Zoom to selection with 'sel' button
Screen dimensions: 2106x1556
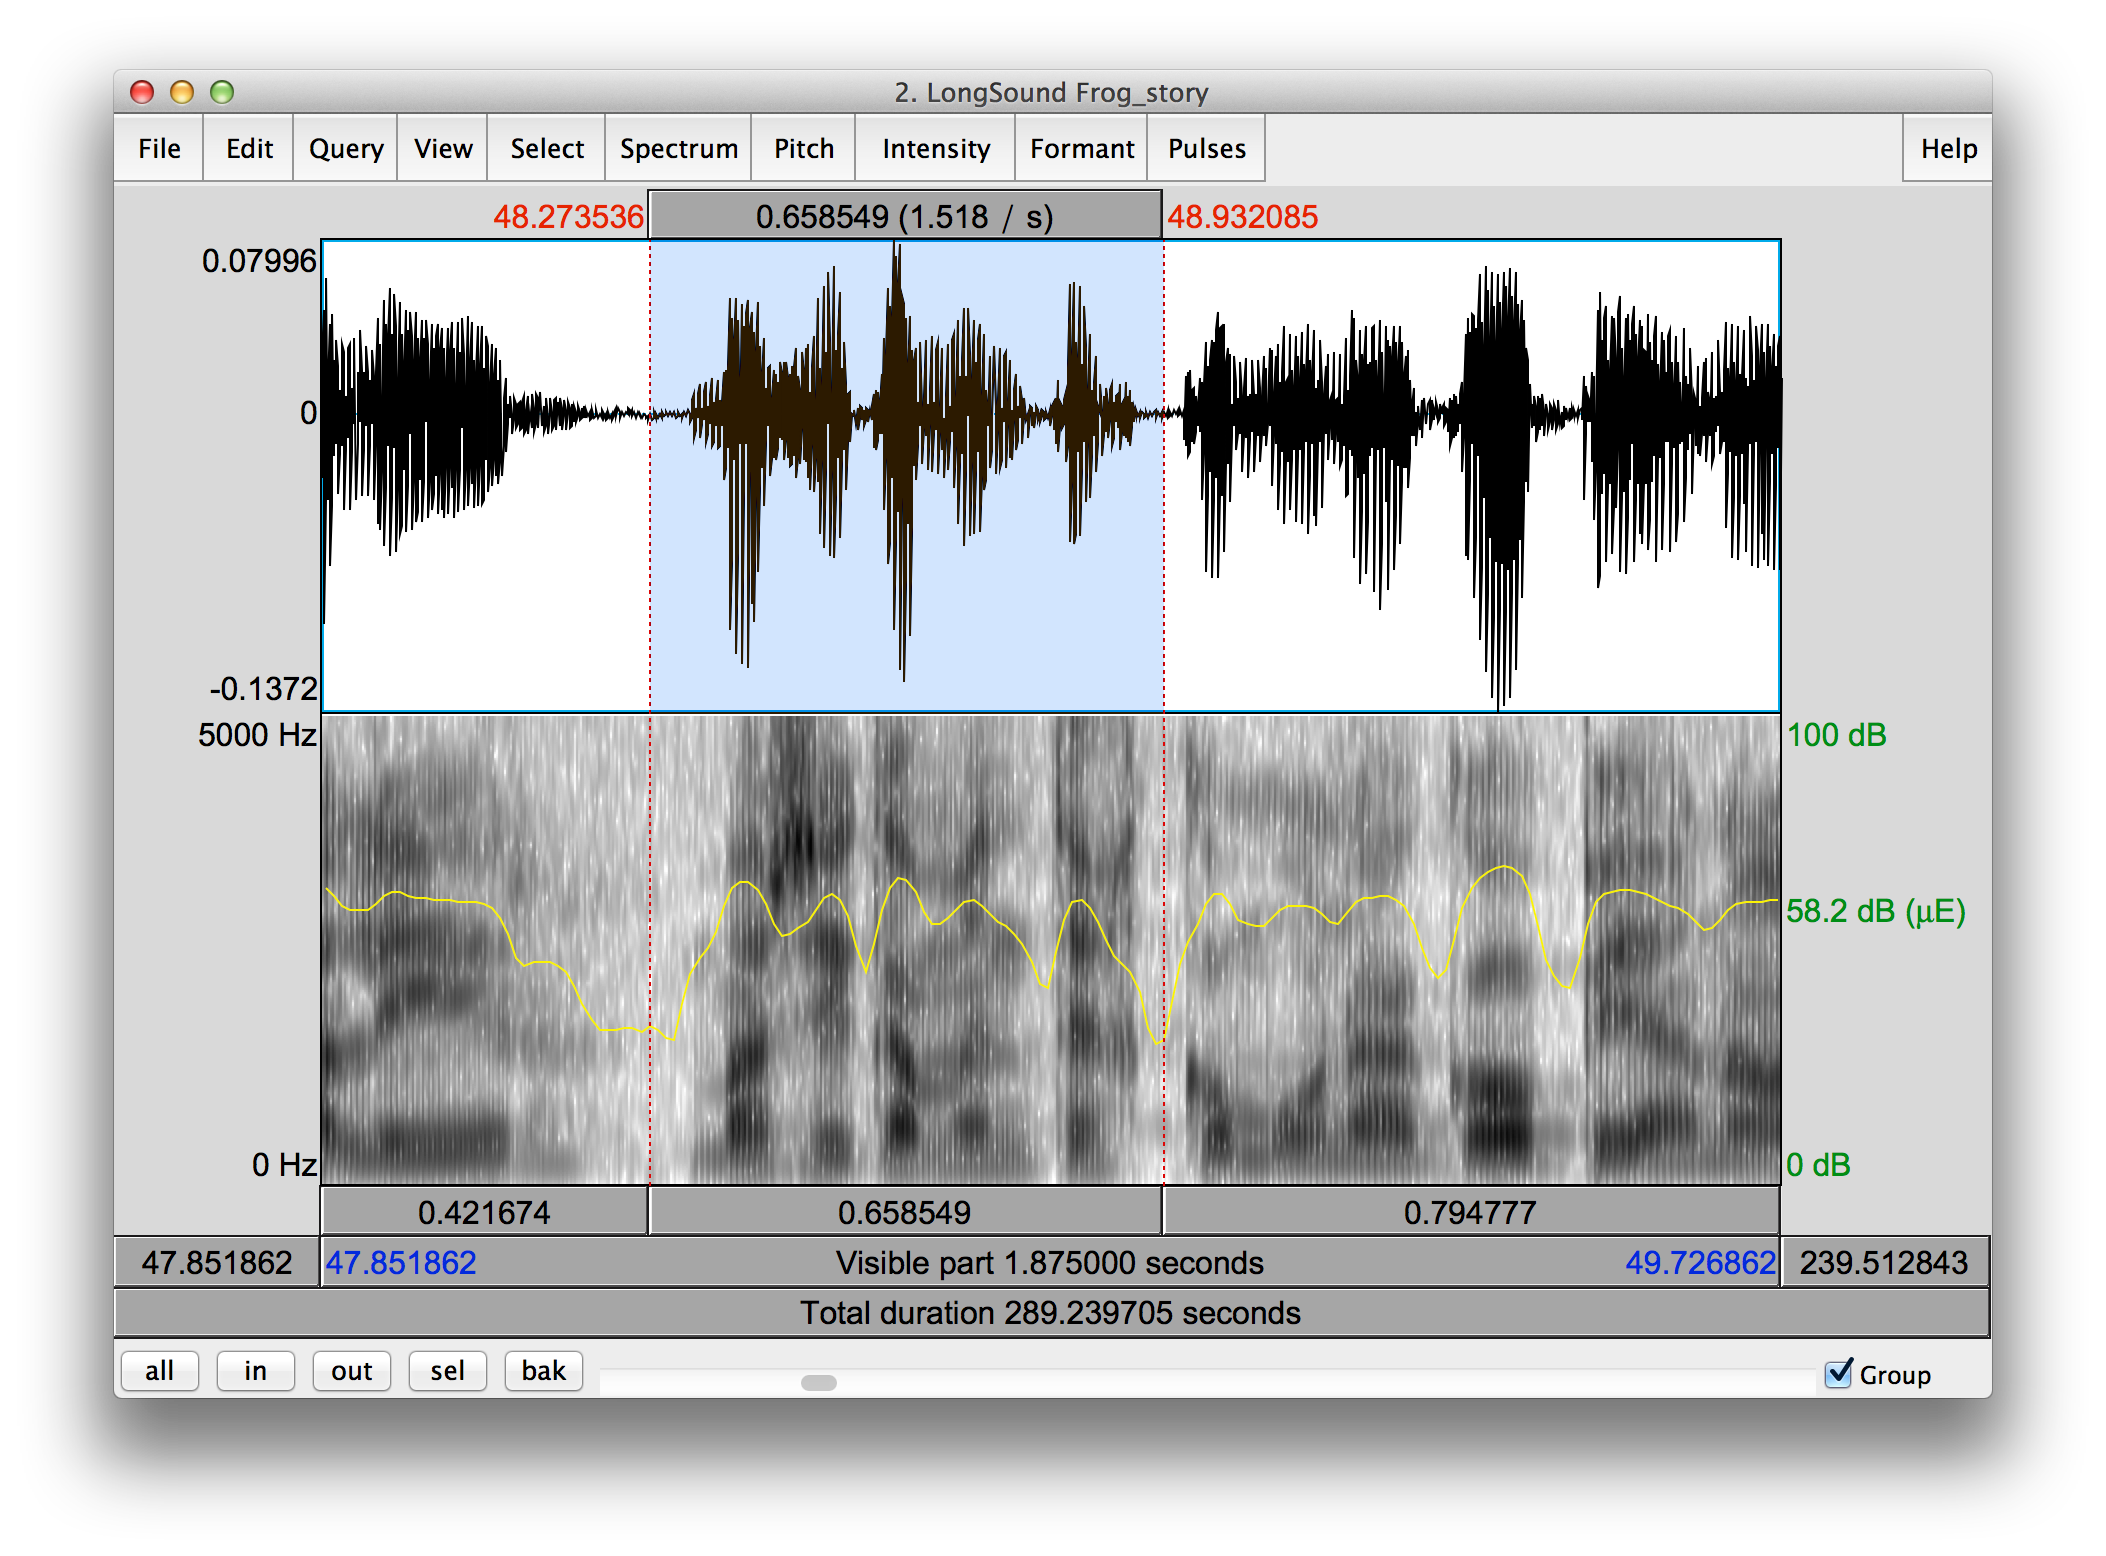tap(448, 1370)
